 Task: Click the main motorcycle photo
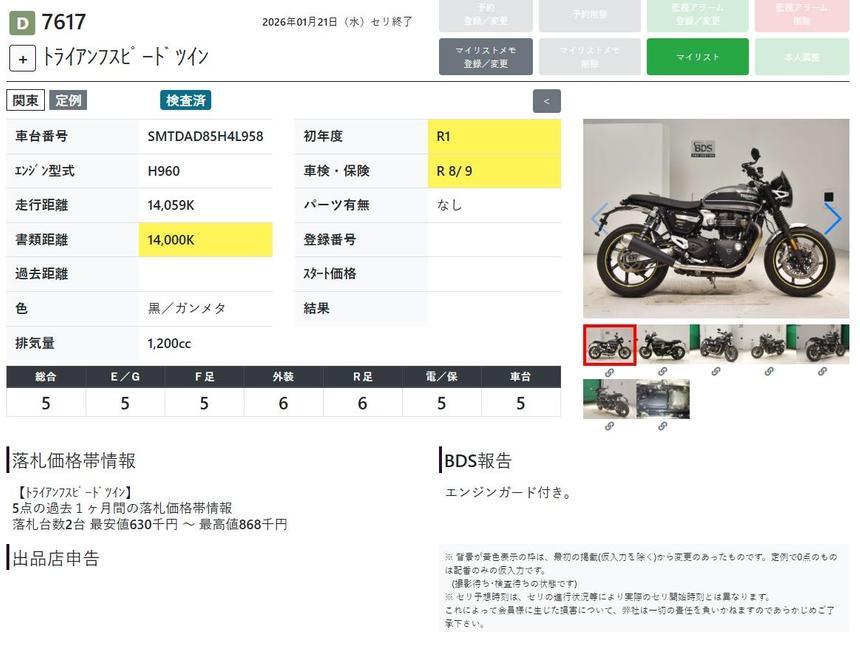coord(715,219)
